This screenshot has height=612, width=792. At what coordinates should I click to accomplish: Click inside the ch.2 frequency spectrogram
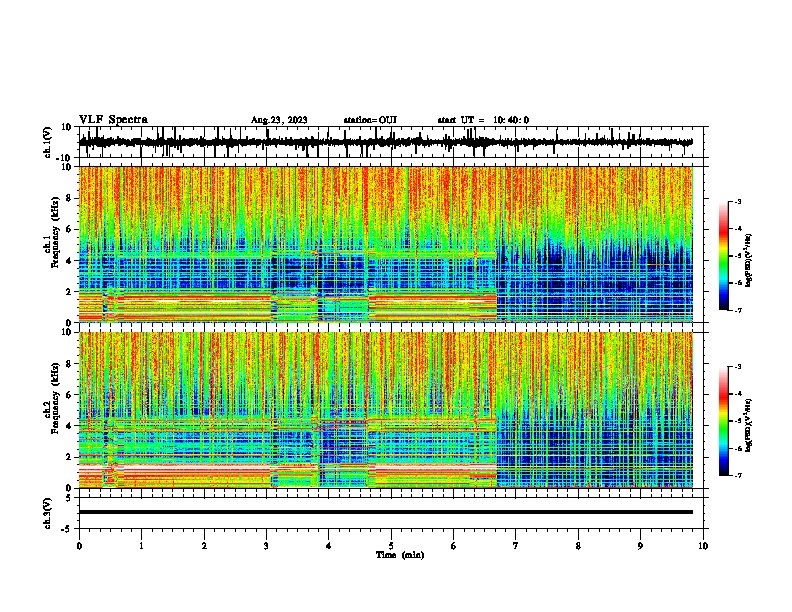tap(386, 410)
